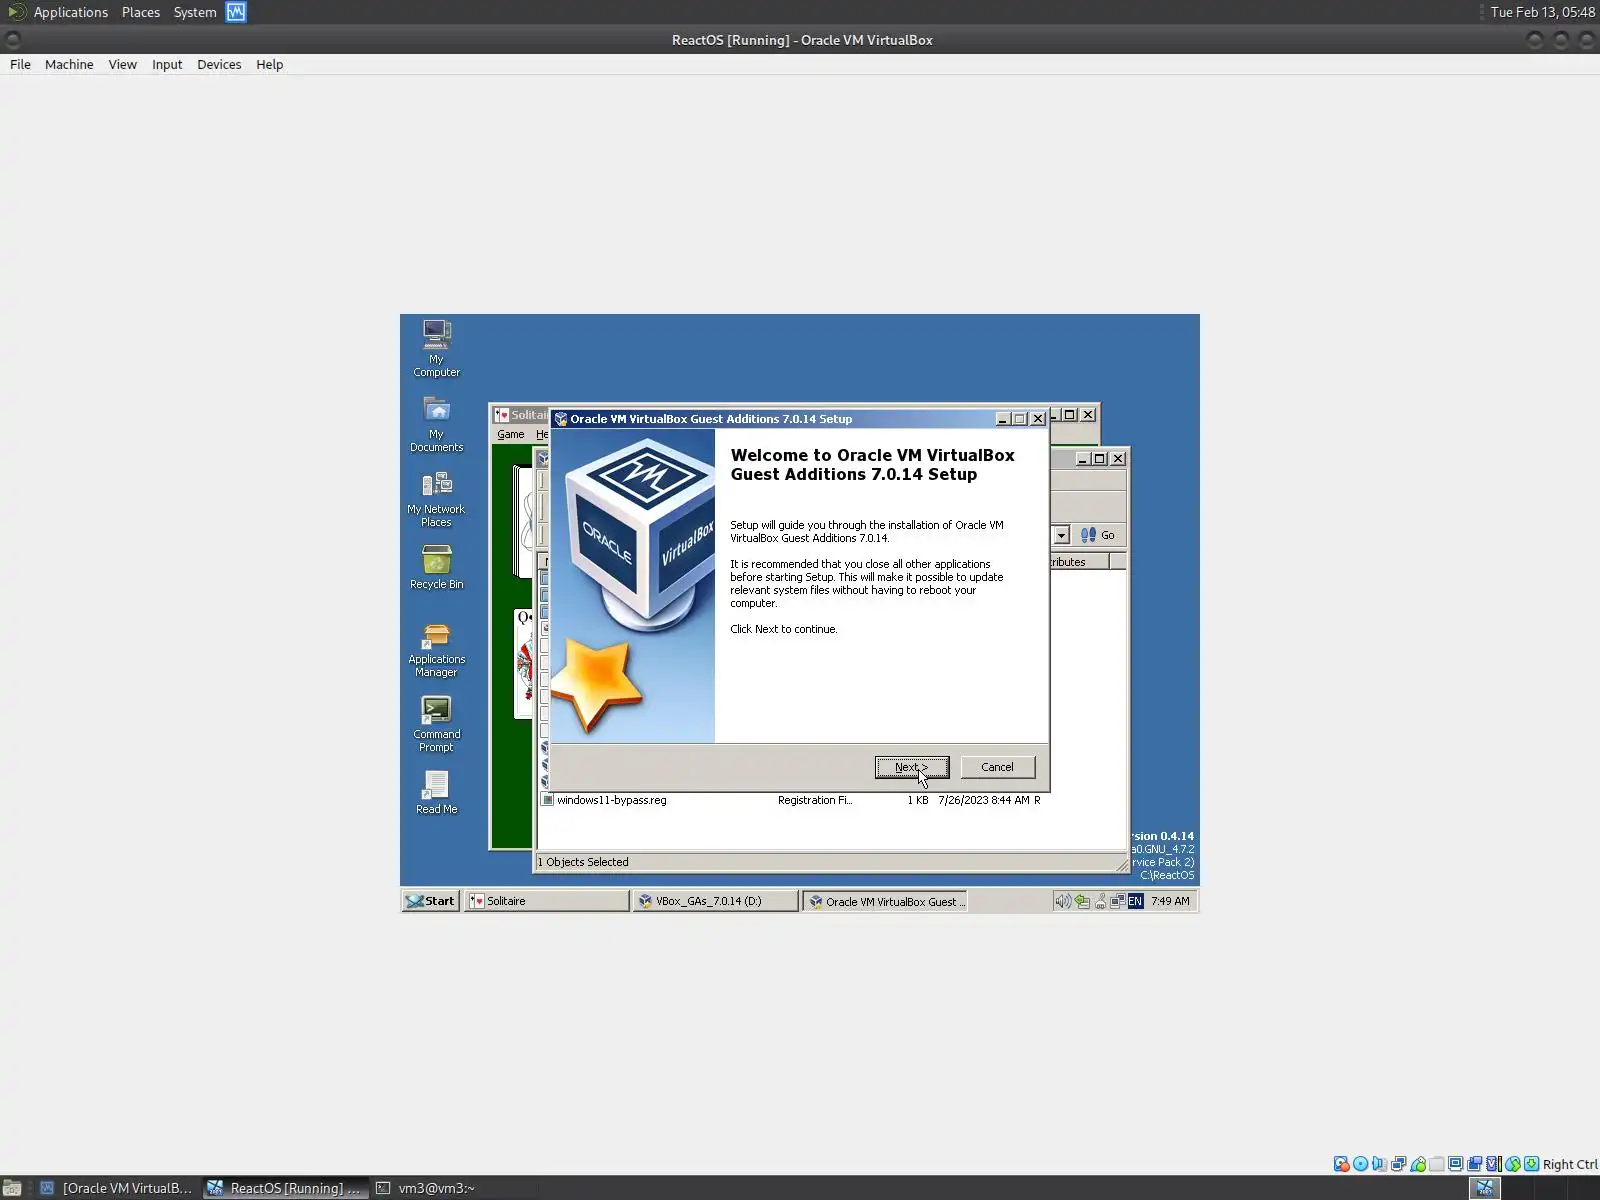Click the VirtualBox icon in top panel
This screenshot has width=1600, height=1200.
[x=236, y=12]
